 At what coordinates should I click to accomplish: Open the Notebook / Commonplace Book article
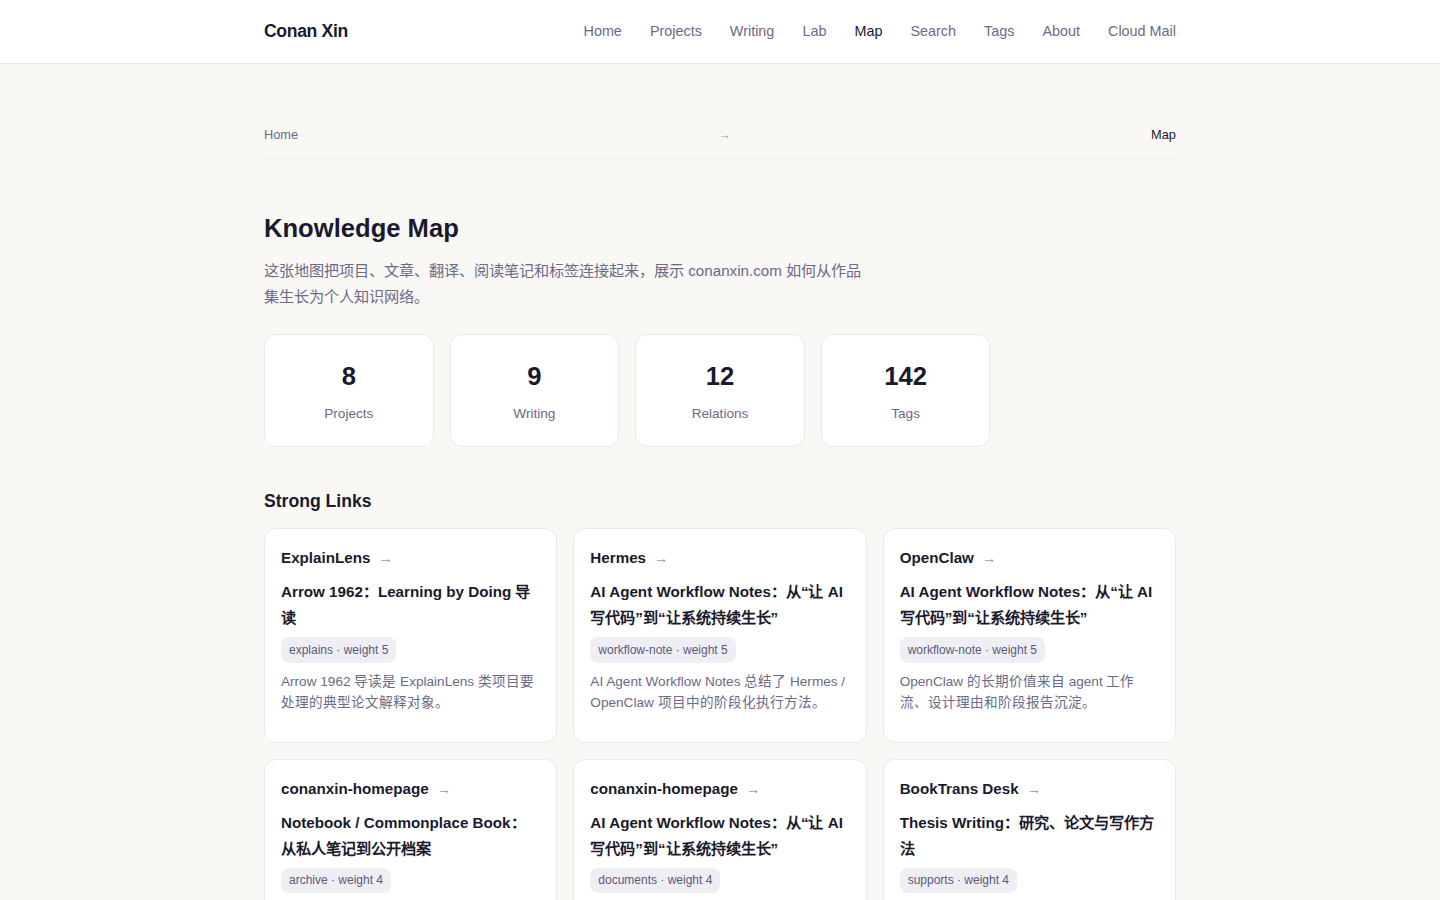pos(400,836)
